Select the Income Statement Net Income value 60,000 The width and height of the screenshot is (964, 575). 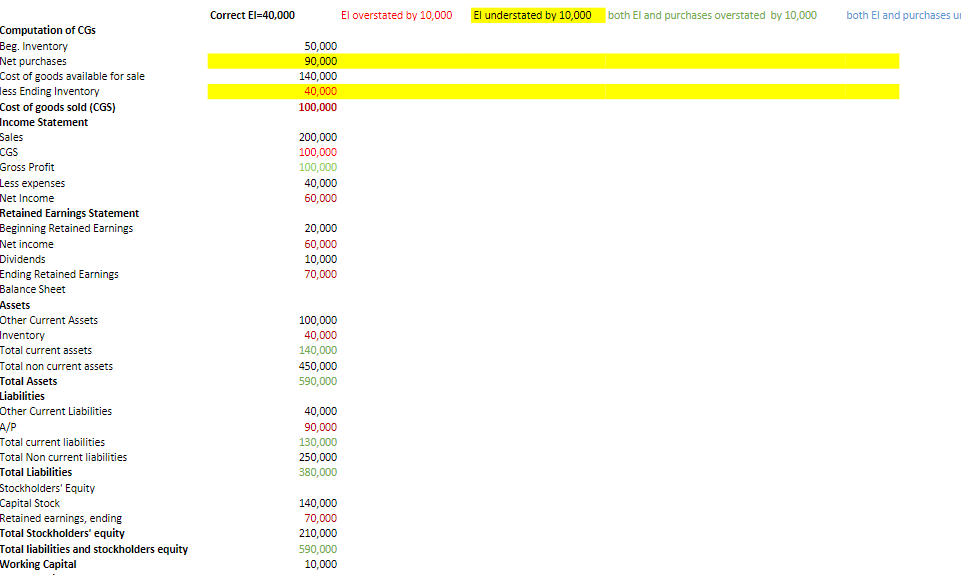point(320,199)
